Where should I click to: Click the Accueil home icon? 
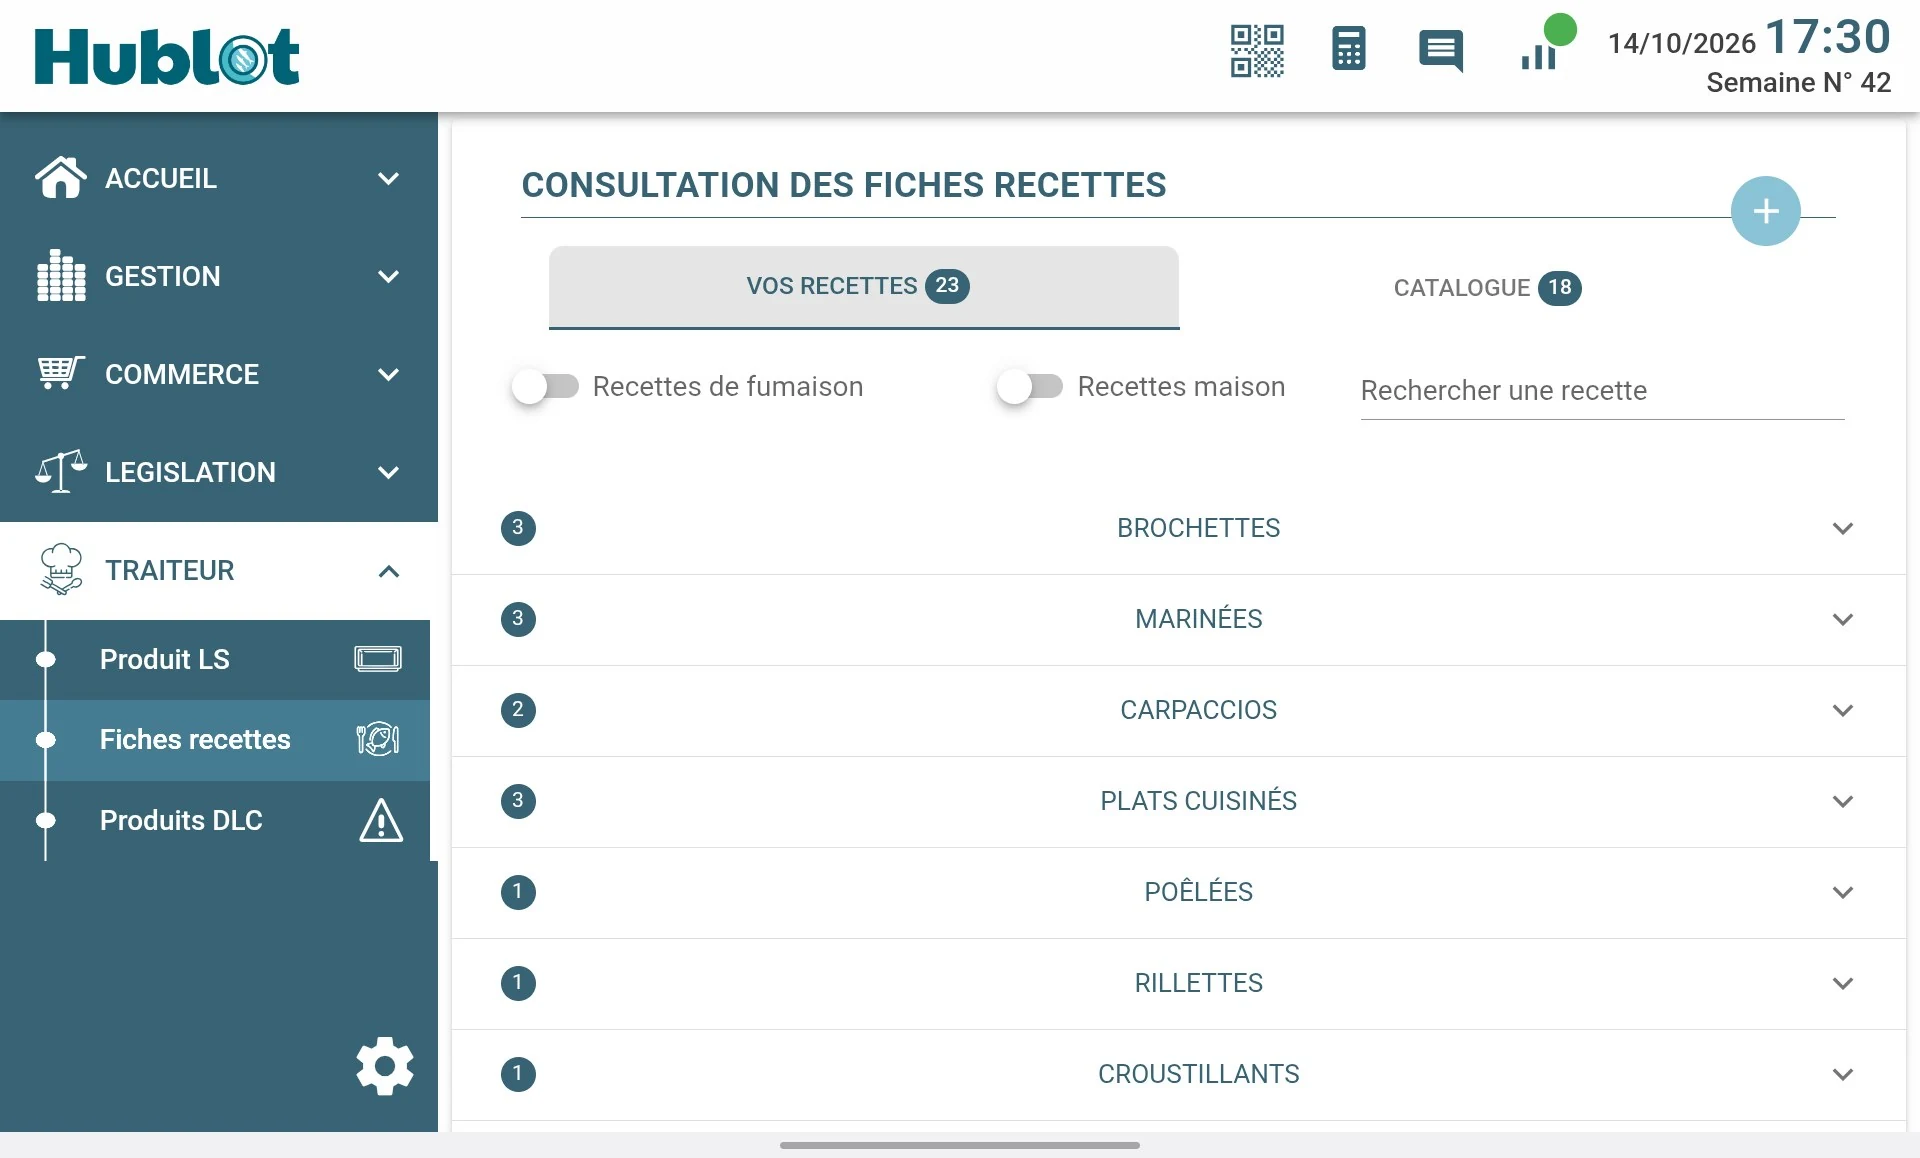pos(61,178)
